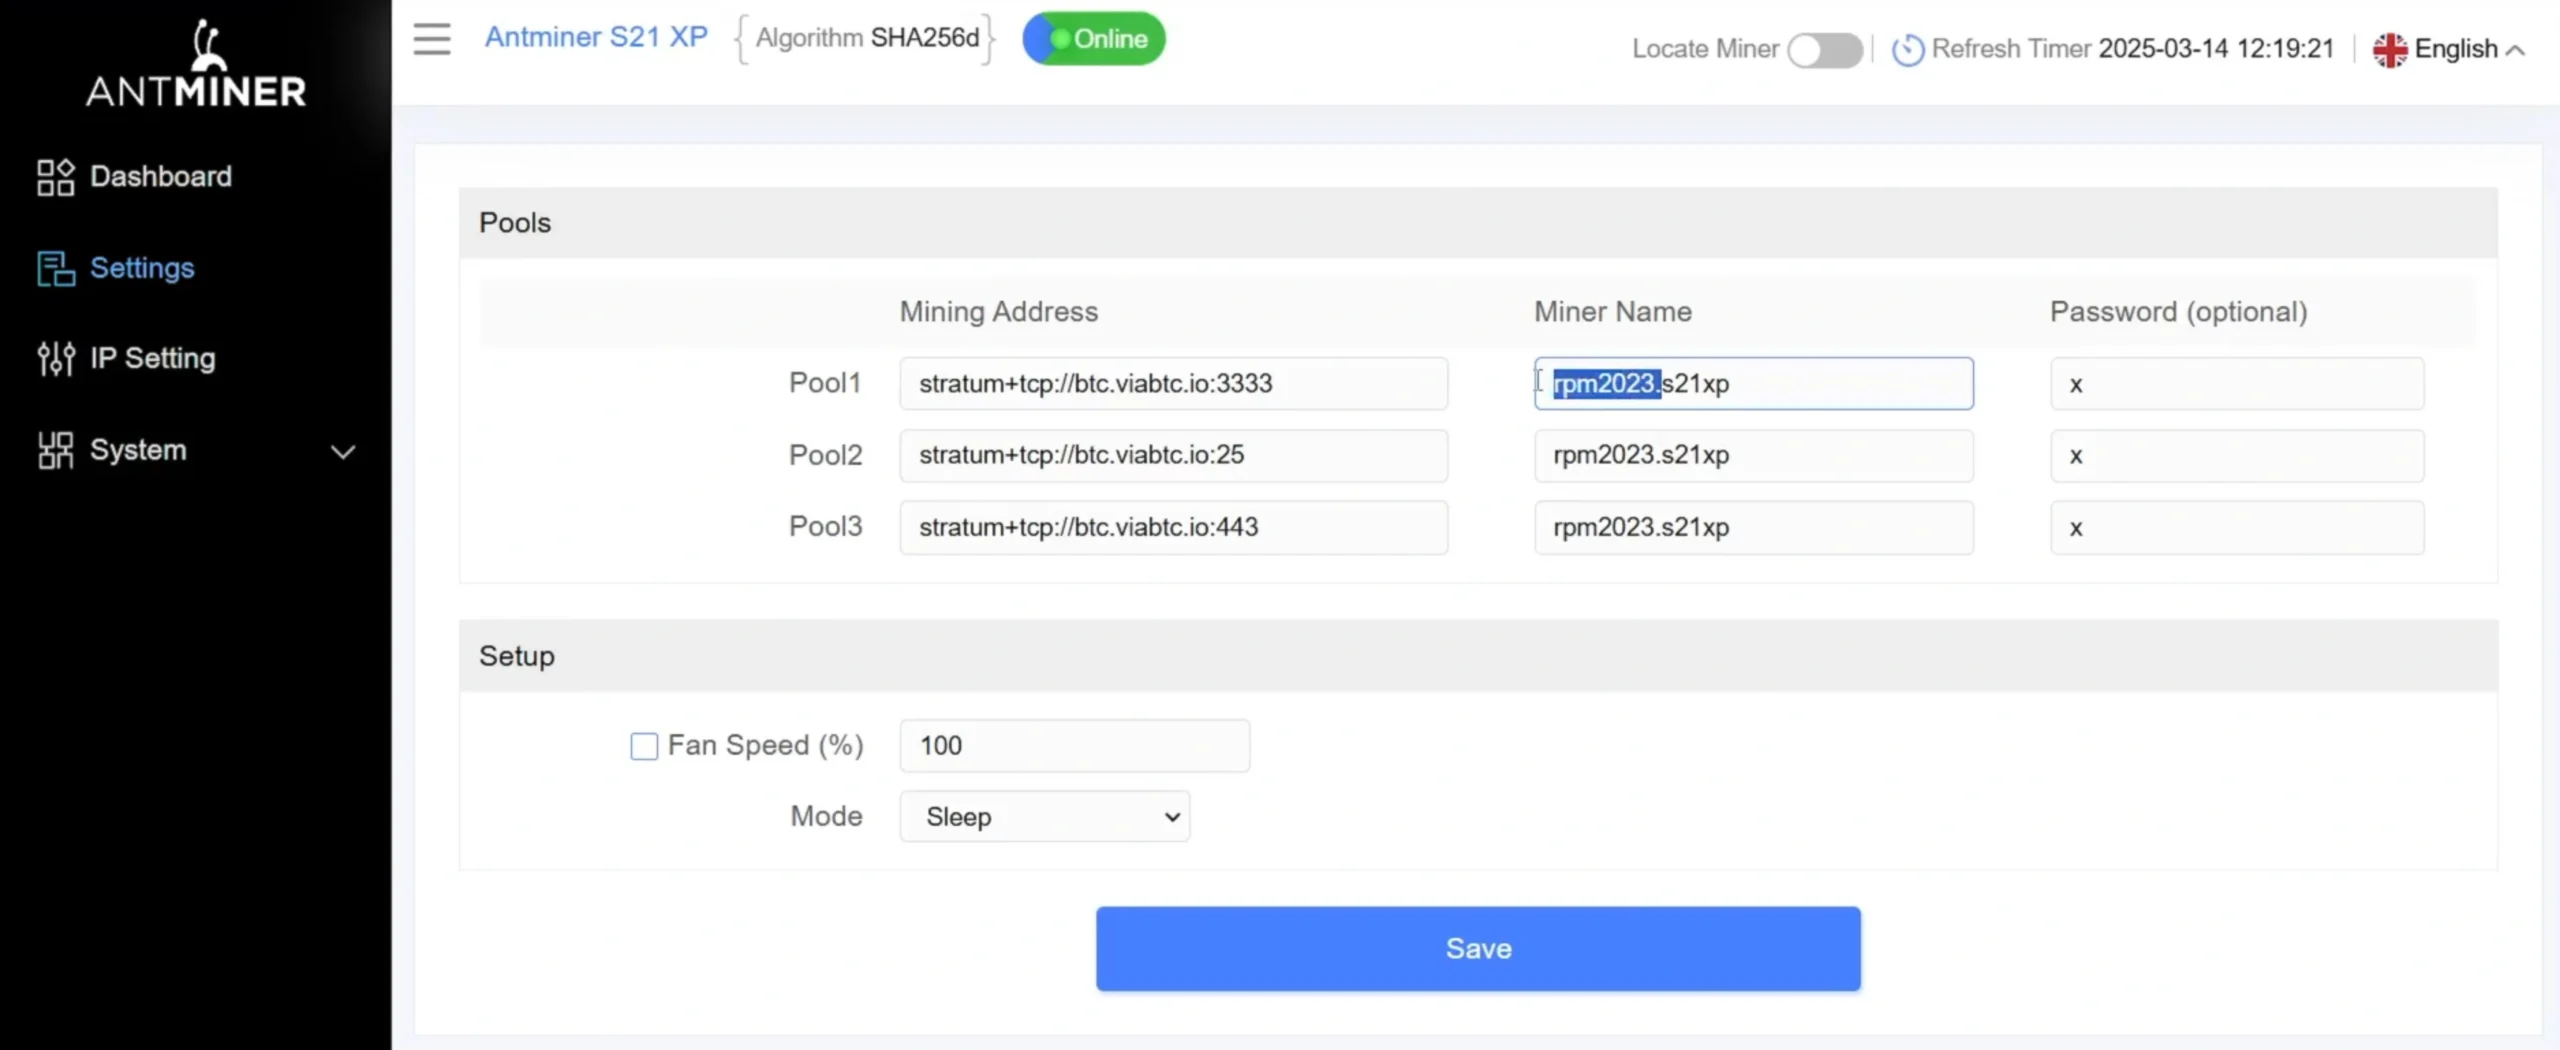Click the Locate Miner label

pyautogui.click(x=1705, y=49)
